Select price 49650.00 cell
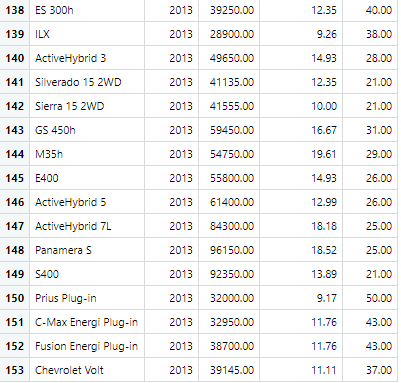Image resolution: width=401 pixels, height=383 pixels. coord(229,58)
